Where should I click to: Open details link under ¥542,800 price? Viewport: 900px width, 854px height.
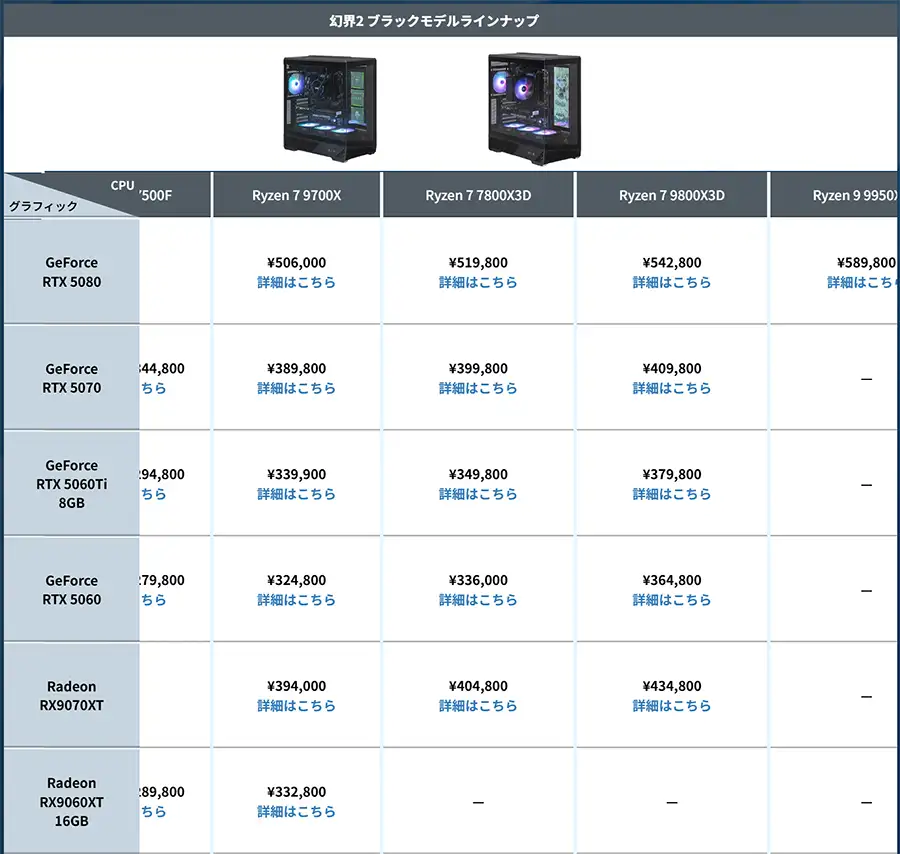(672, 282)
